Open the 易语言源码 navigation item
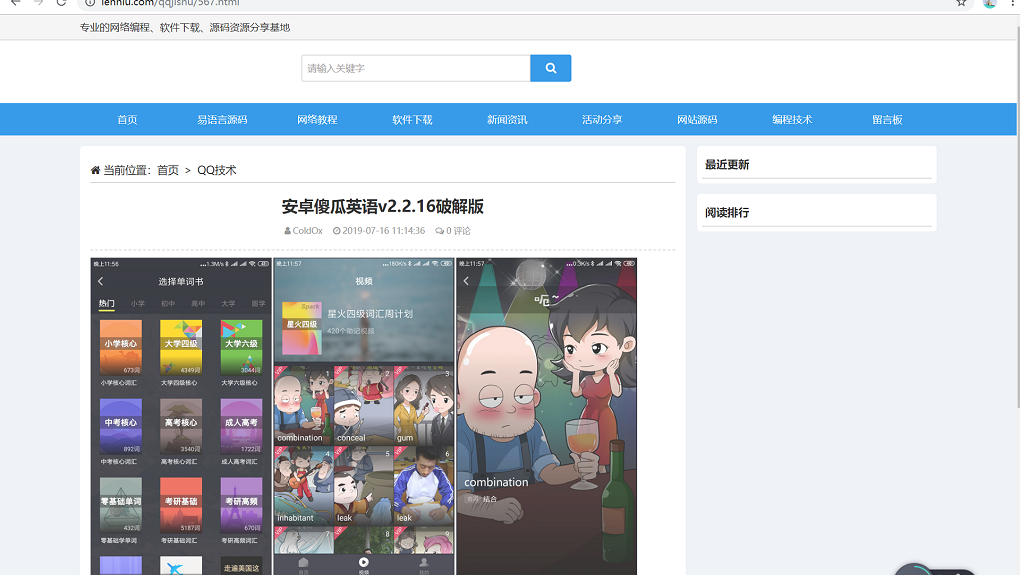Viewport: 1020px width, 575px height. (222, 120)
